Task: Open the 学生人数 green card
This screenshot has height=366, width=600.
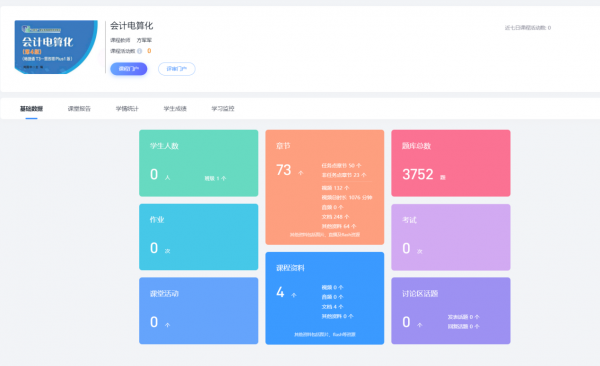Action: [x=199, y=163]
